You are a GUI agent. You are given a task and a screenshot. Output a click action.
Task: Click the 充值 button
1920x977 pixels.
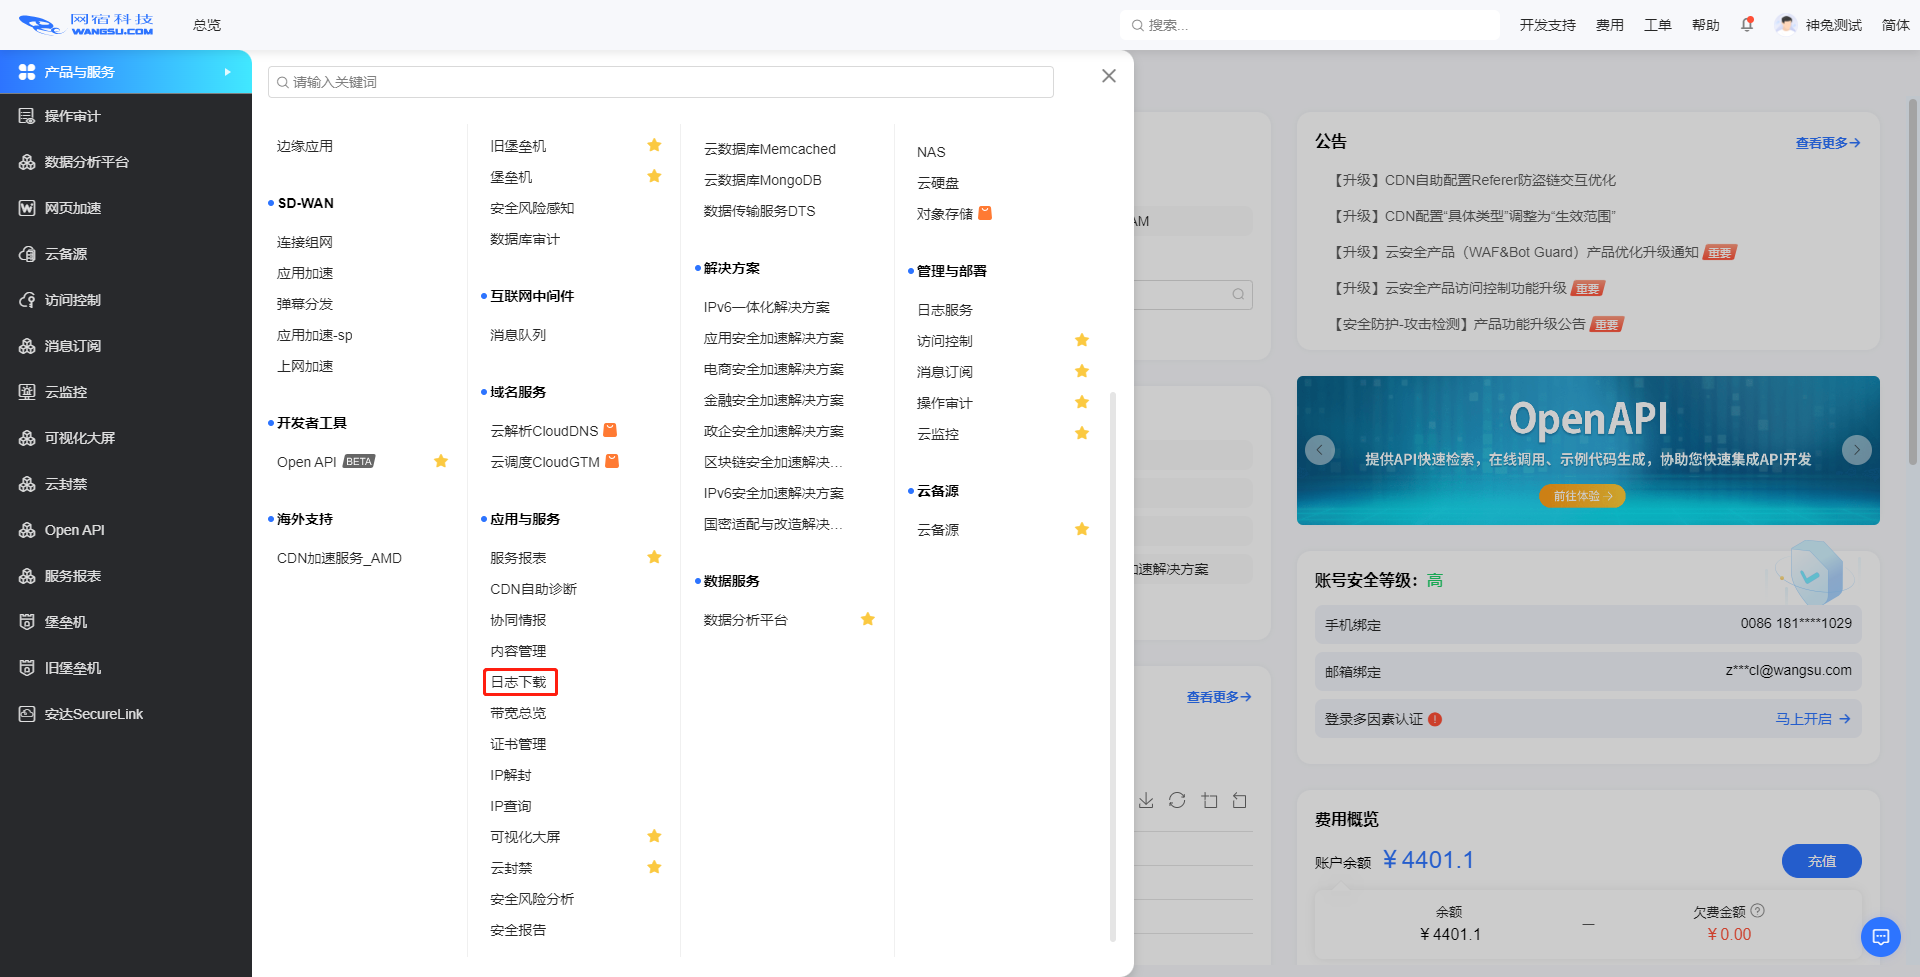click(x=1821, y=861)
